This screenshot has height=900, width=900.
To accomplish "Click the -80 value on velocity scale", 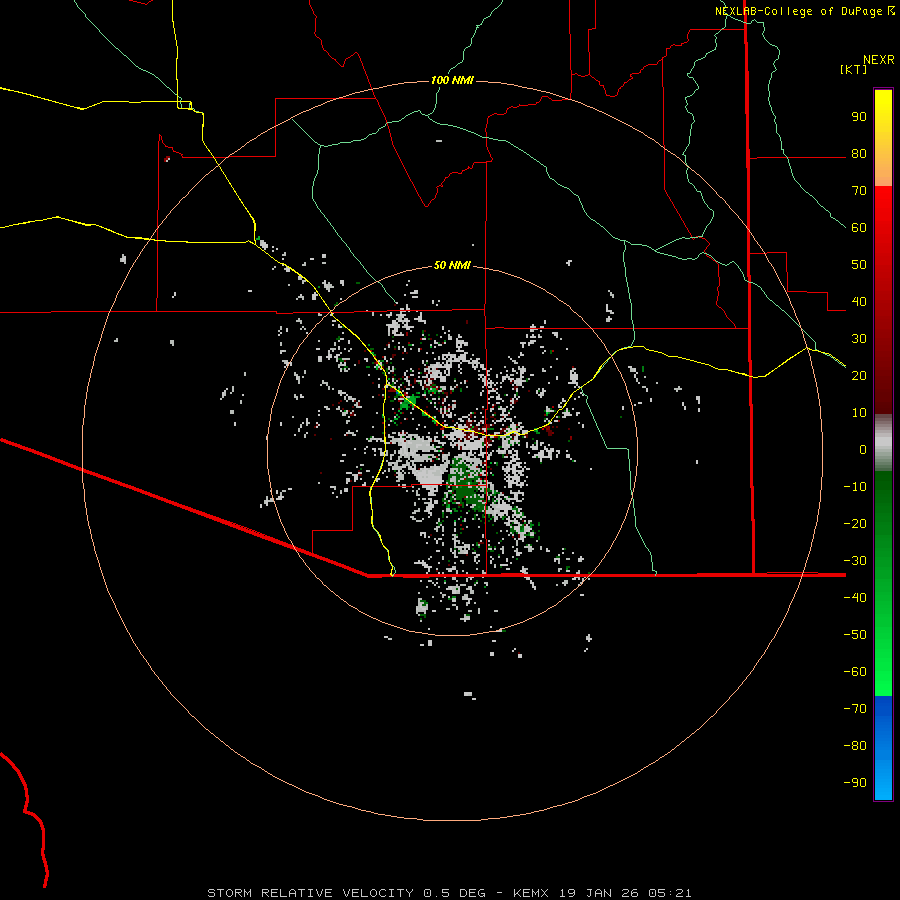I will (x=855, y=746).
